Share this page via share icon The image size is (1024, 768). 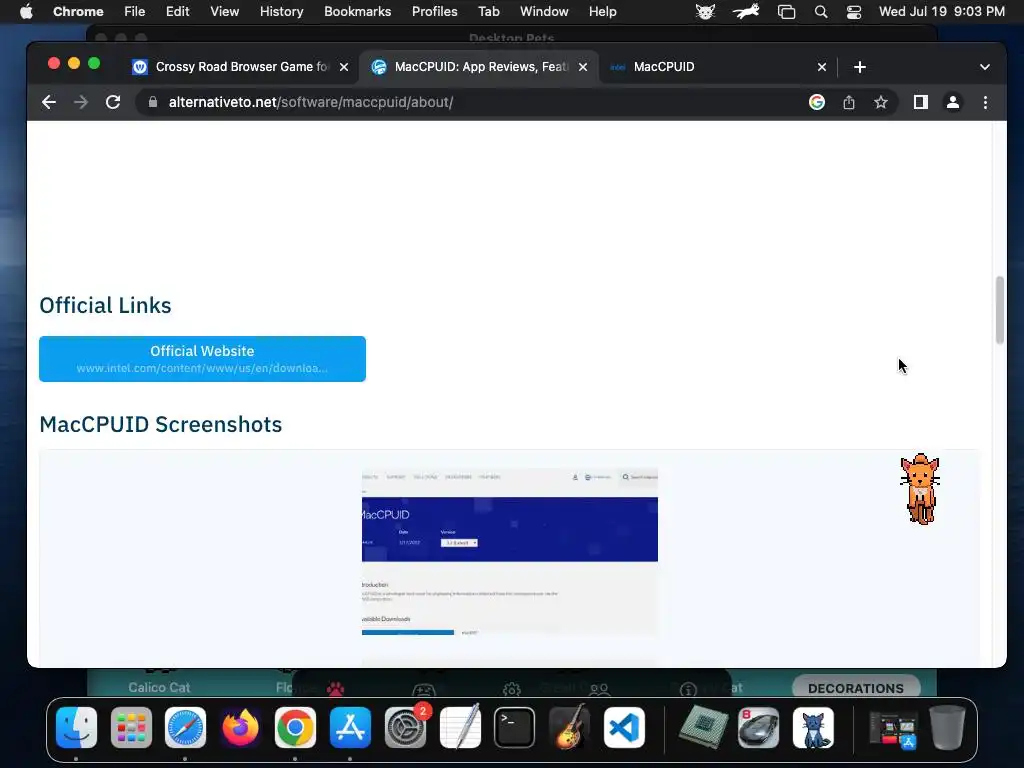tap(848, 103)
